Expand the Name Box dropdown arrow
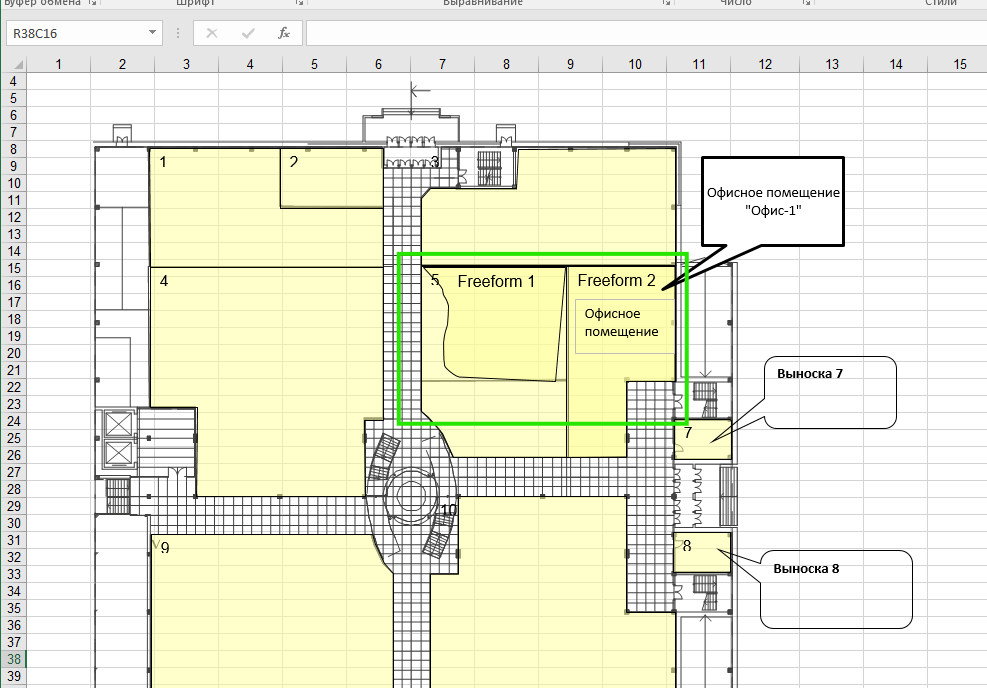This screenshot has width=987, height=688. point(152,33)
